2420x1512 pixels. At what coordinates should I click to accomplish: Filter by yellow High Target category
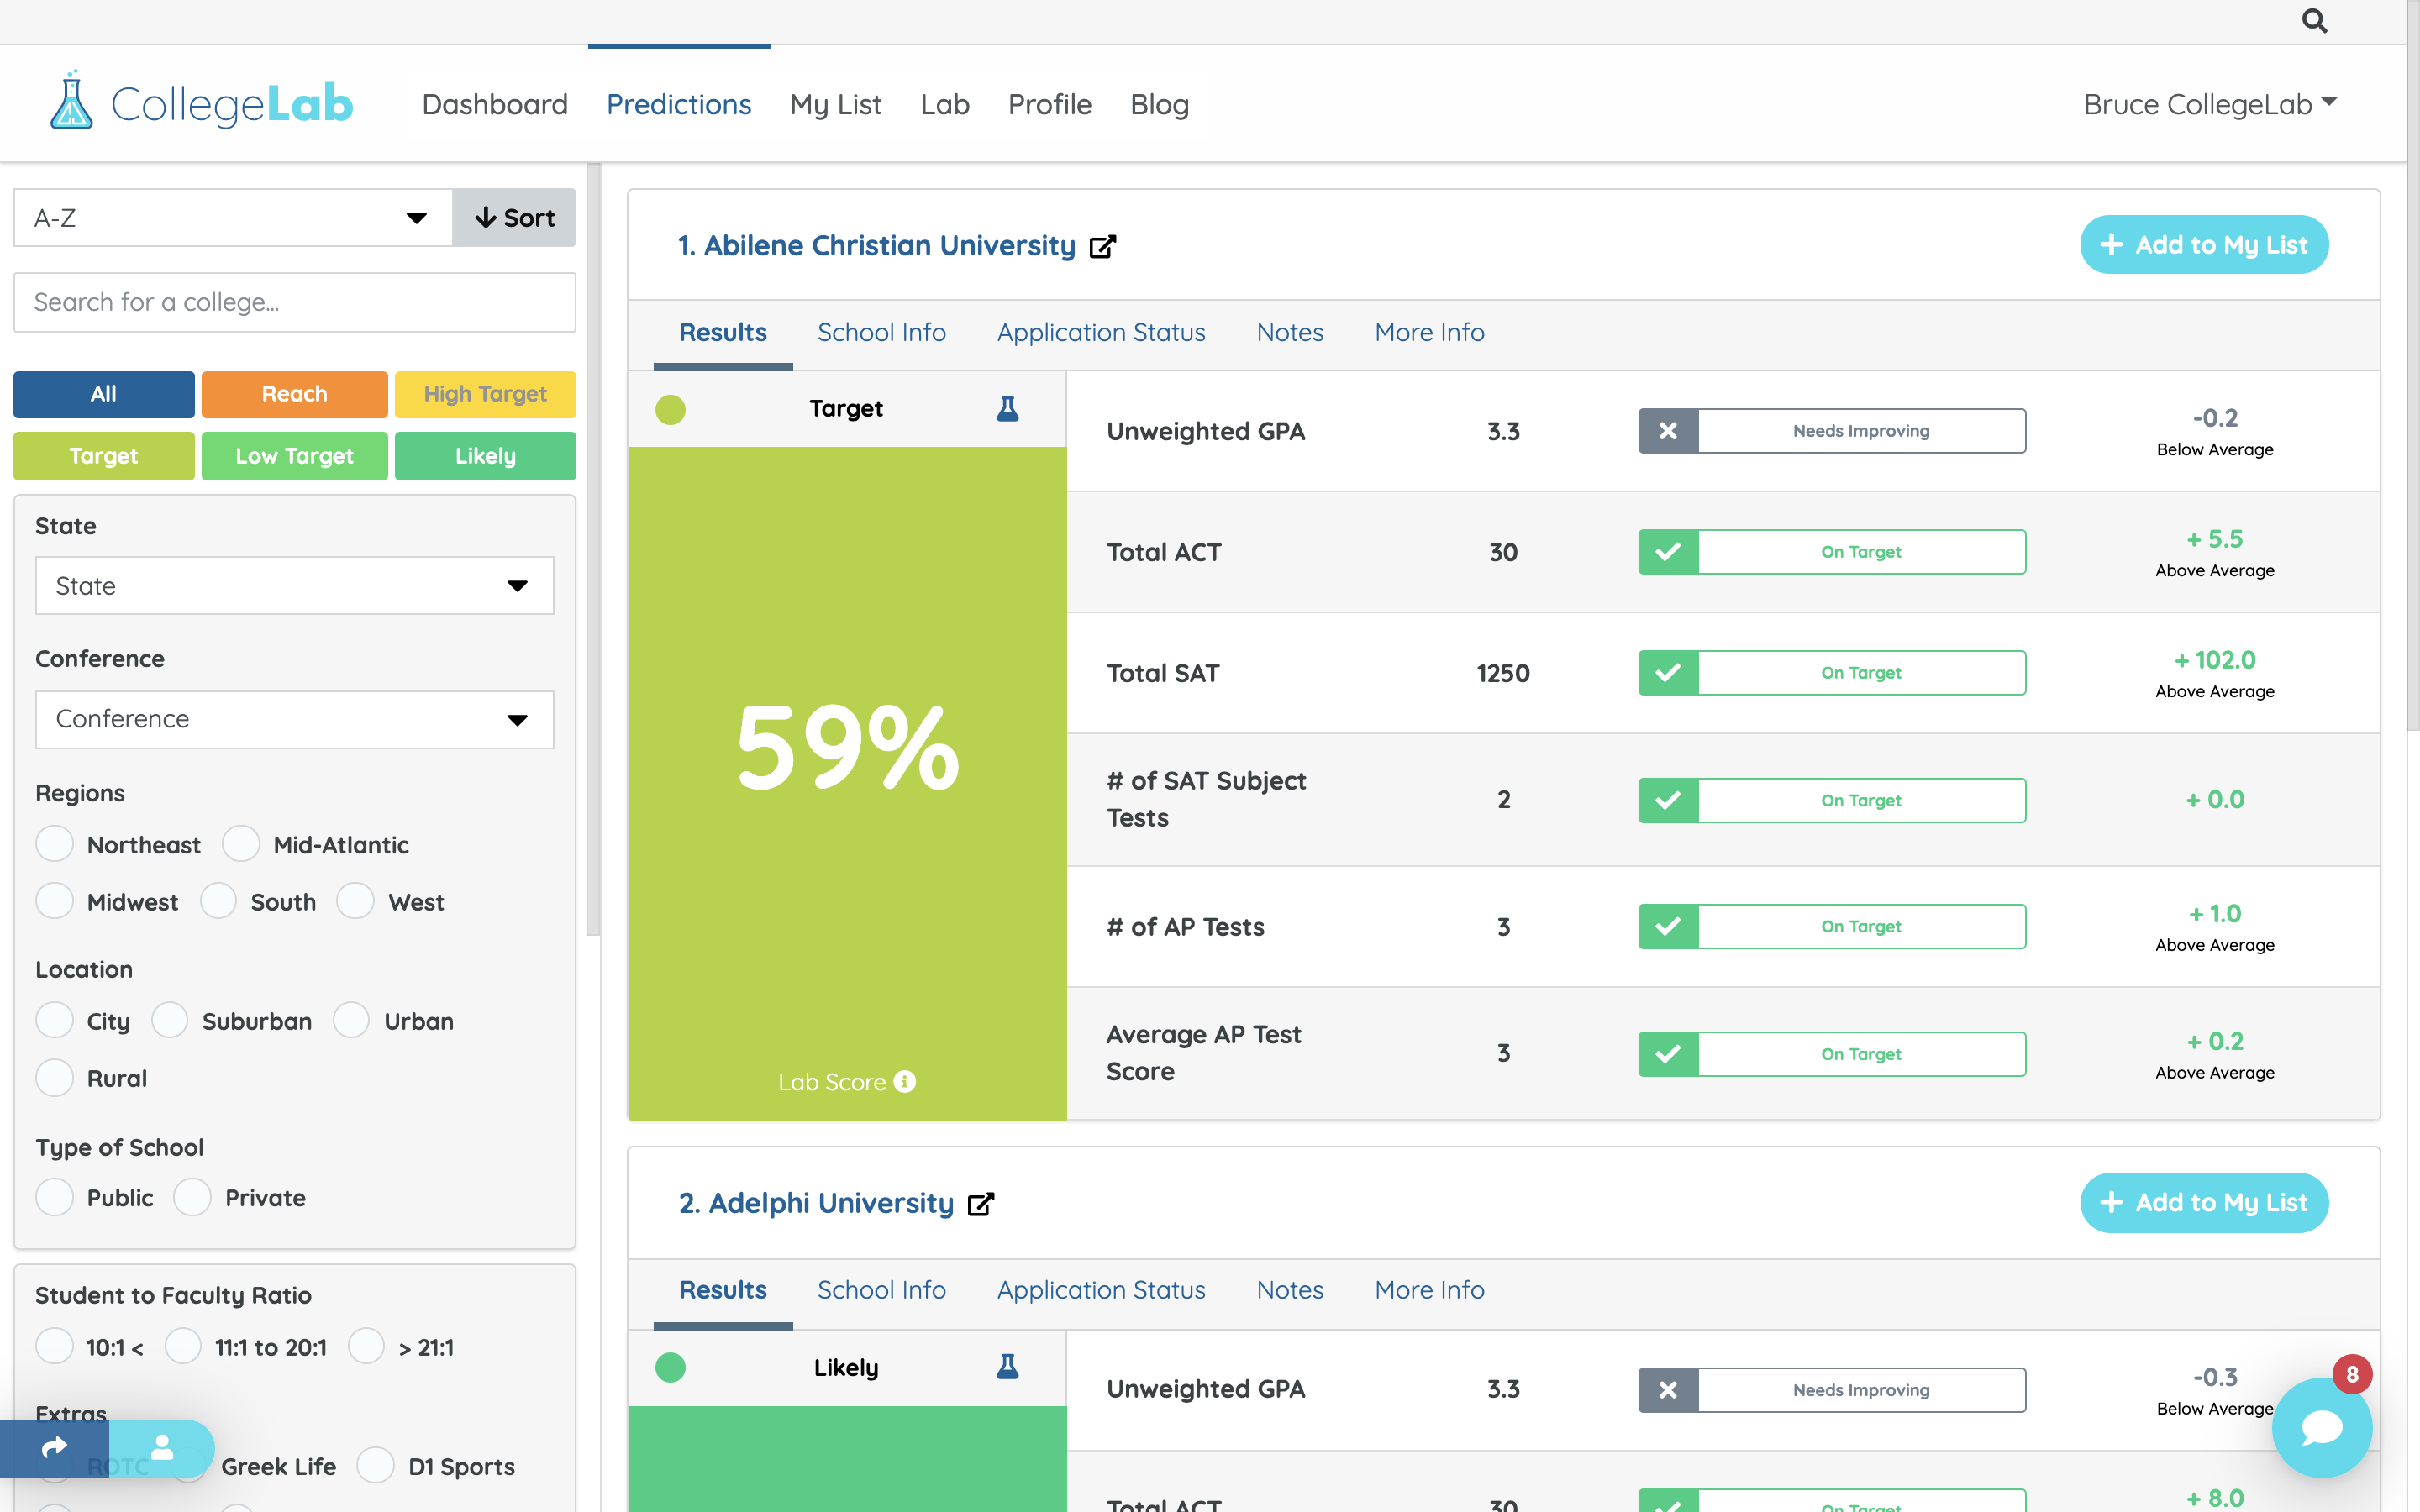point(485,394)
